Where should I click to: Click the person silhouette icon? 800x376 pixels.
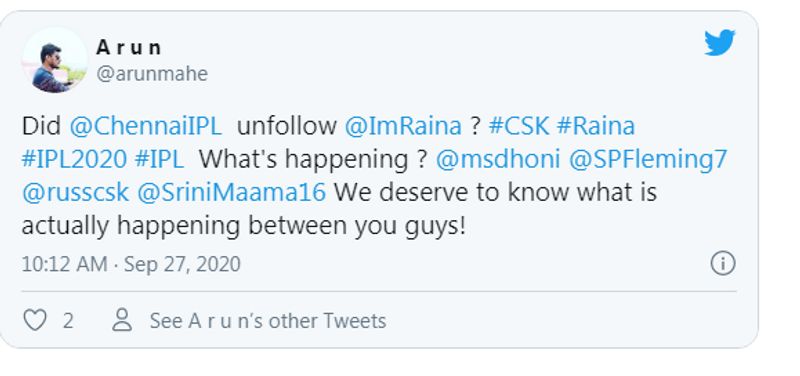pos(122,320)
